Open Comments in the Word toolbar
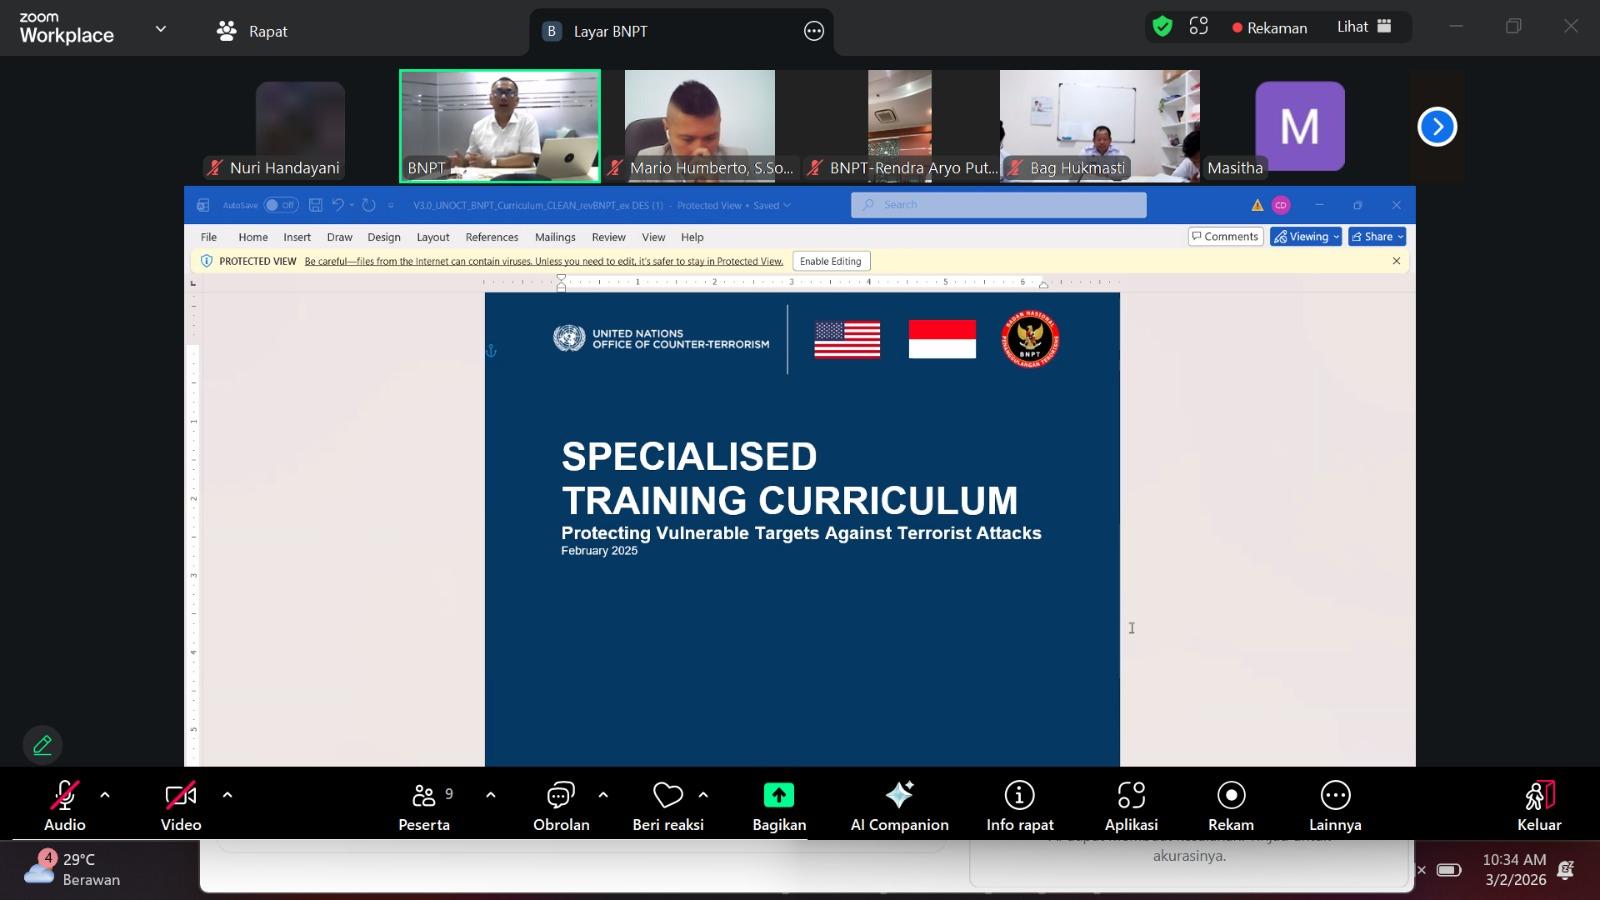This screenshot has width=1600, height=900. point(1225,236)
